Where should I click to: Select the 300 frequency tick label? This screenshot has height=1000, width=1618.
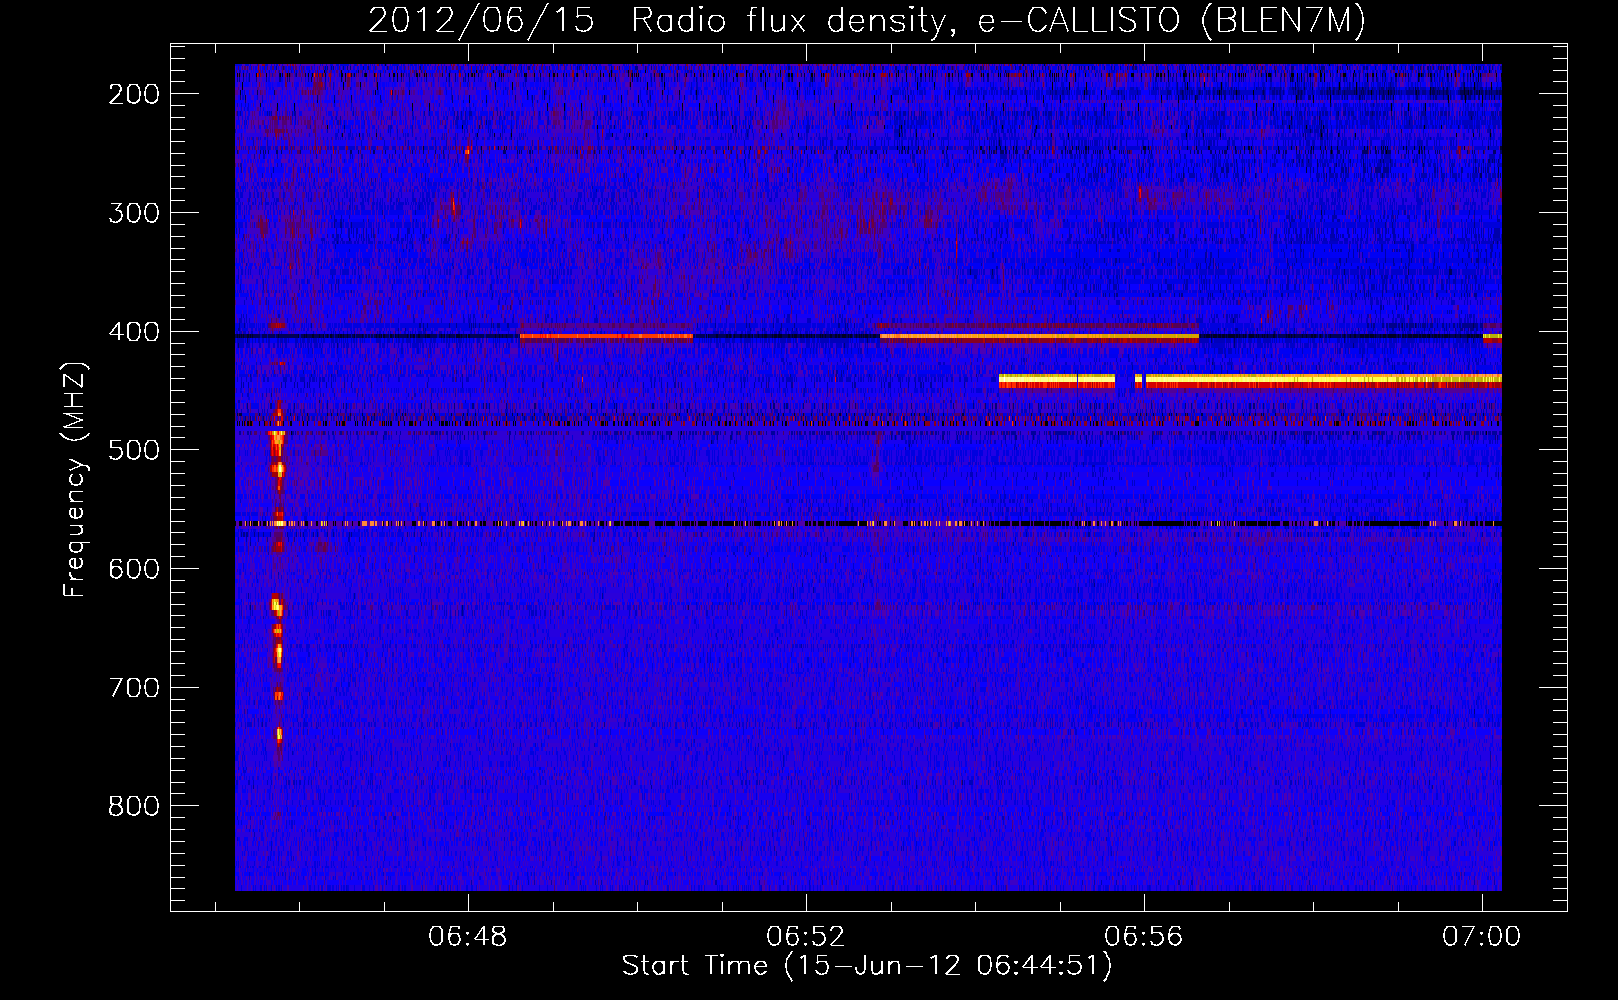click(134, 213)
